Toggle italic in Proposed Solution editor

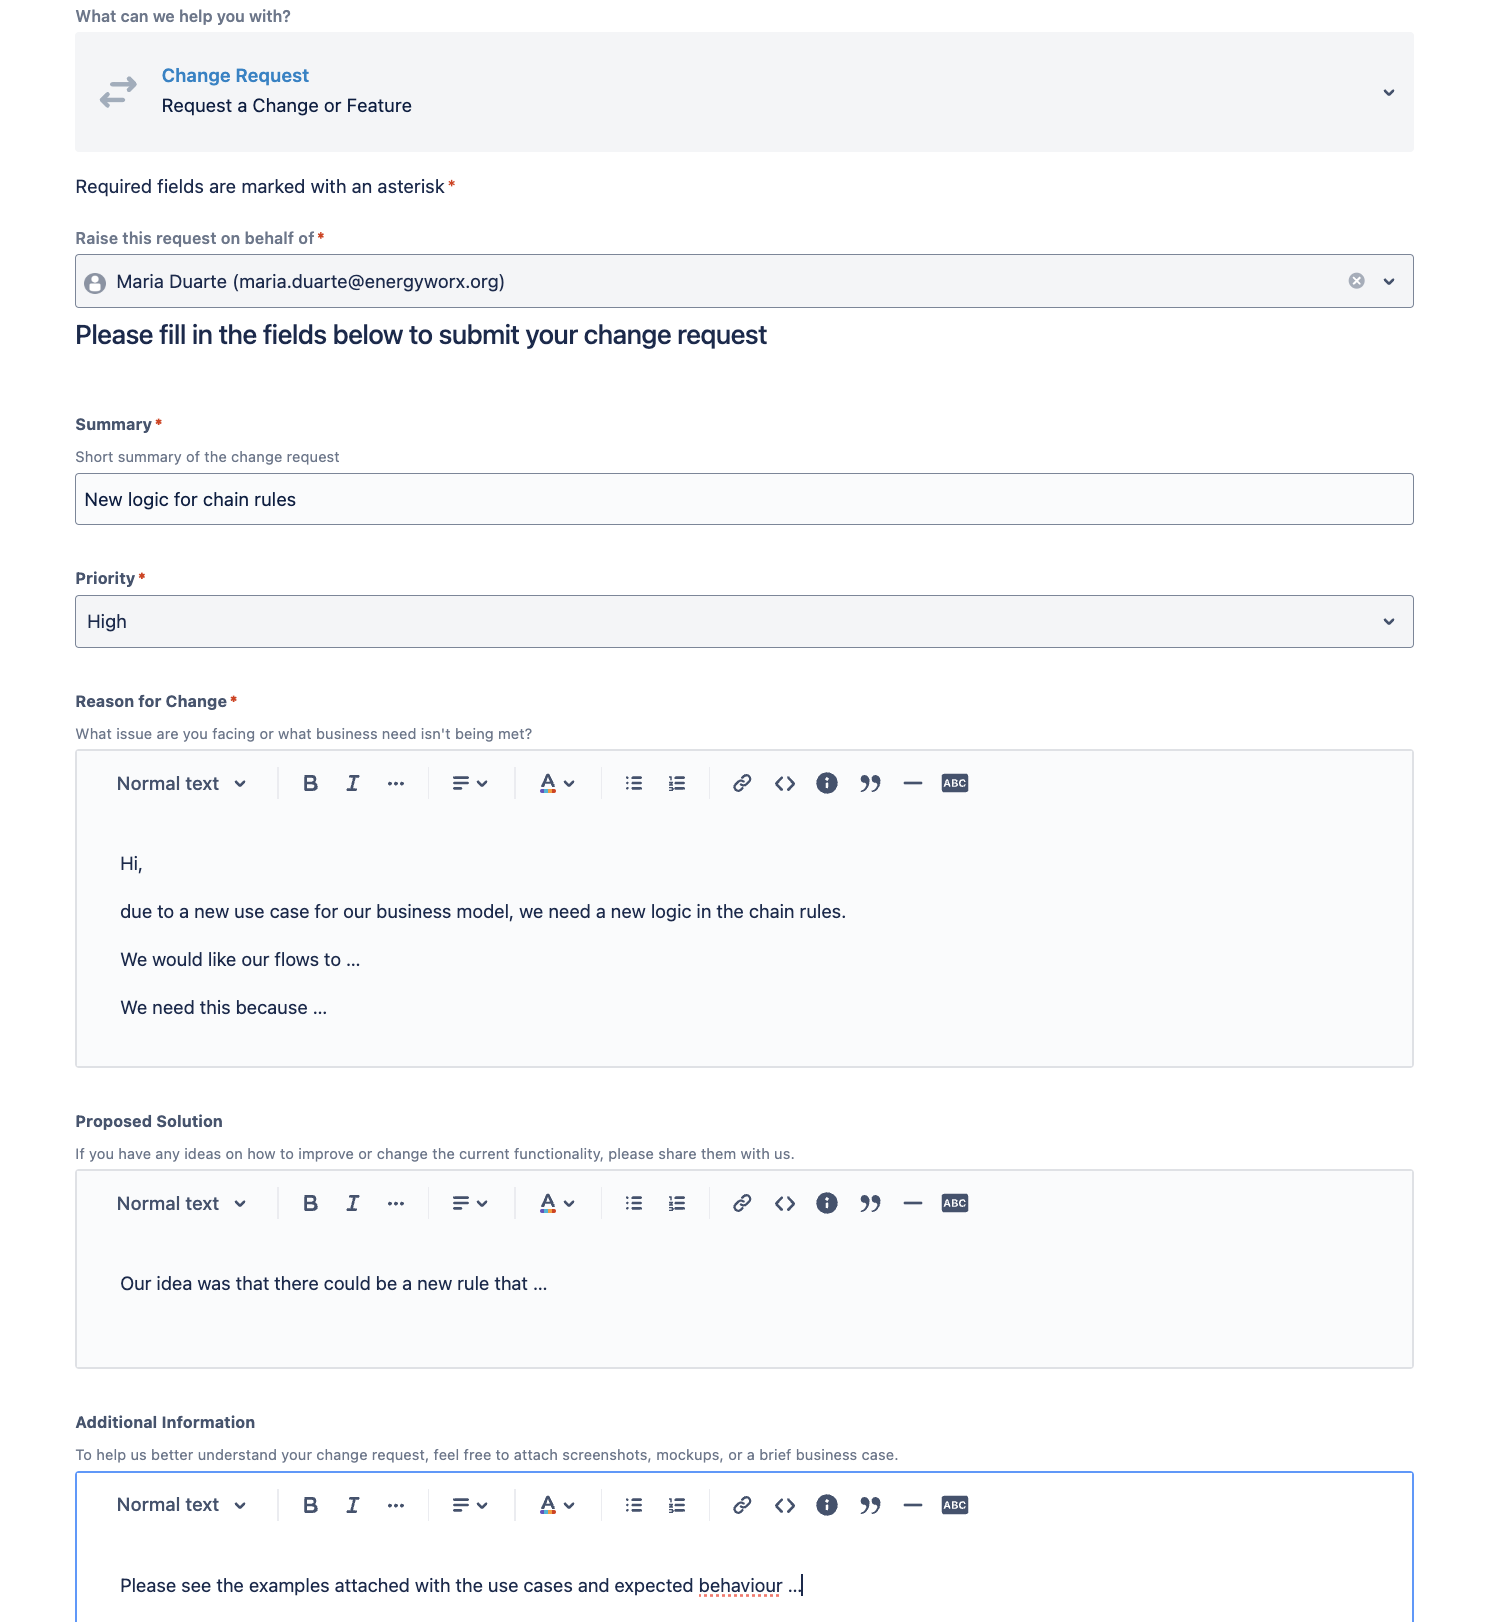coord(352,1204)
